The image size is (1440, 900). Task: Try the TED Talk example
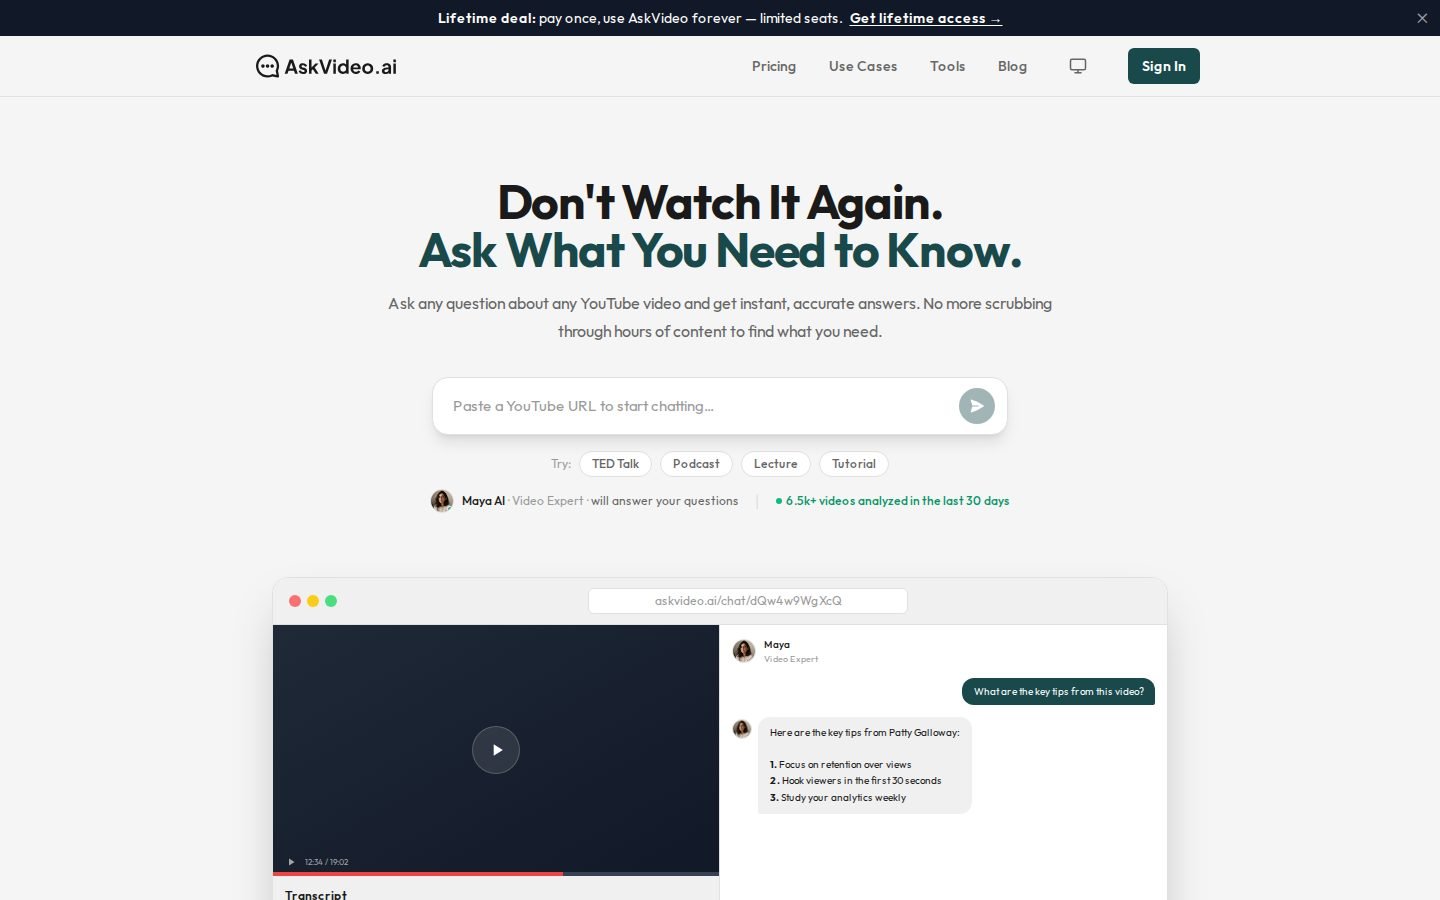pyautogui.click(x=615, y=464)
